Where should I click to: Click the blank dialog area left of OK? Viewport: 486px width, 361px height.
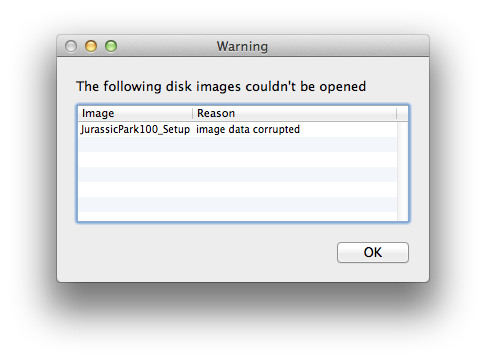tap(200, 252)
